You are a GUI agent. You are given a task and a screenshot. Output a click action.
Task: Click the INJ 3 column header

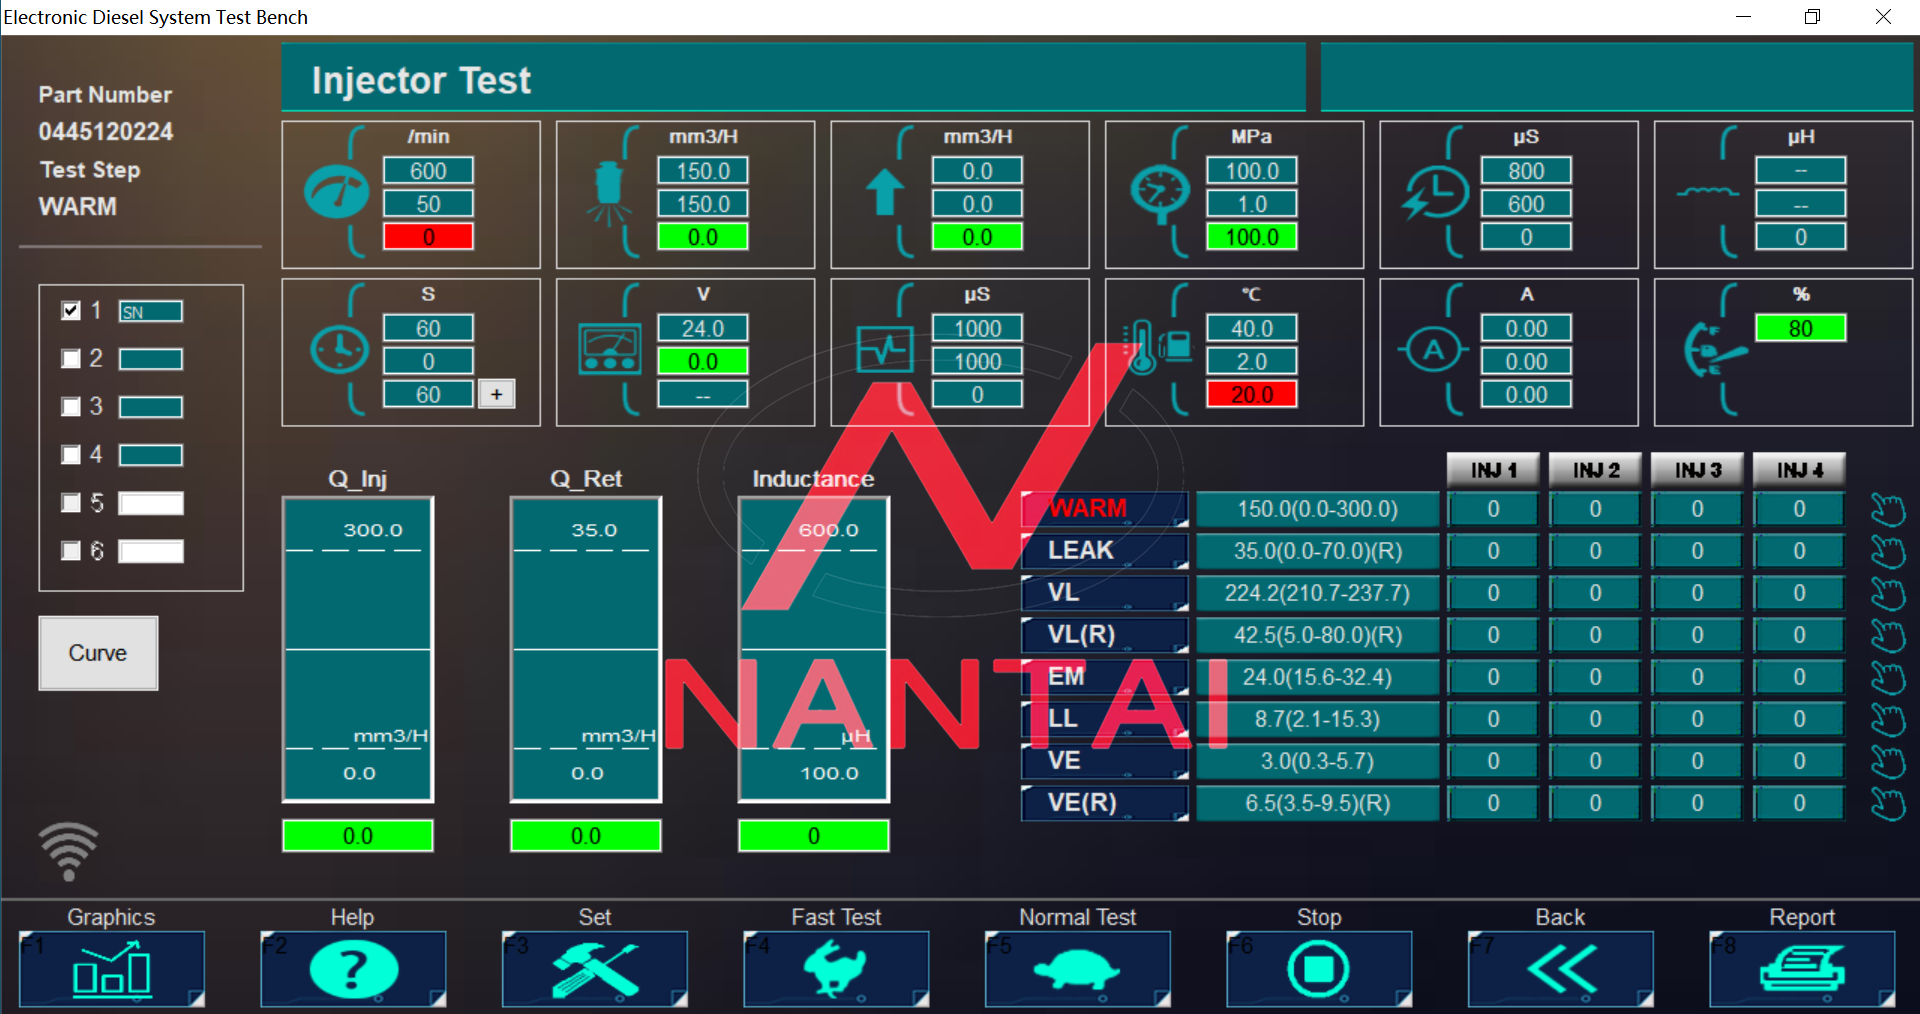coord(1698,469)
